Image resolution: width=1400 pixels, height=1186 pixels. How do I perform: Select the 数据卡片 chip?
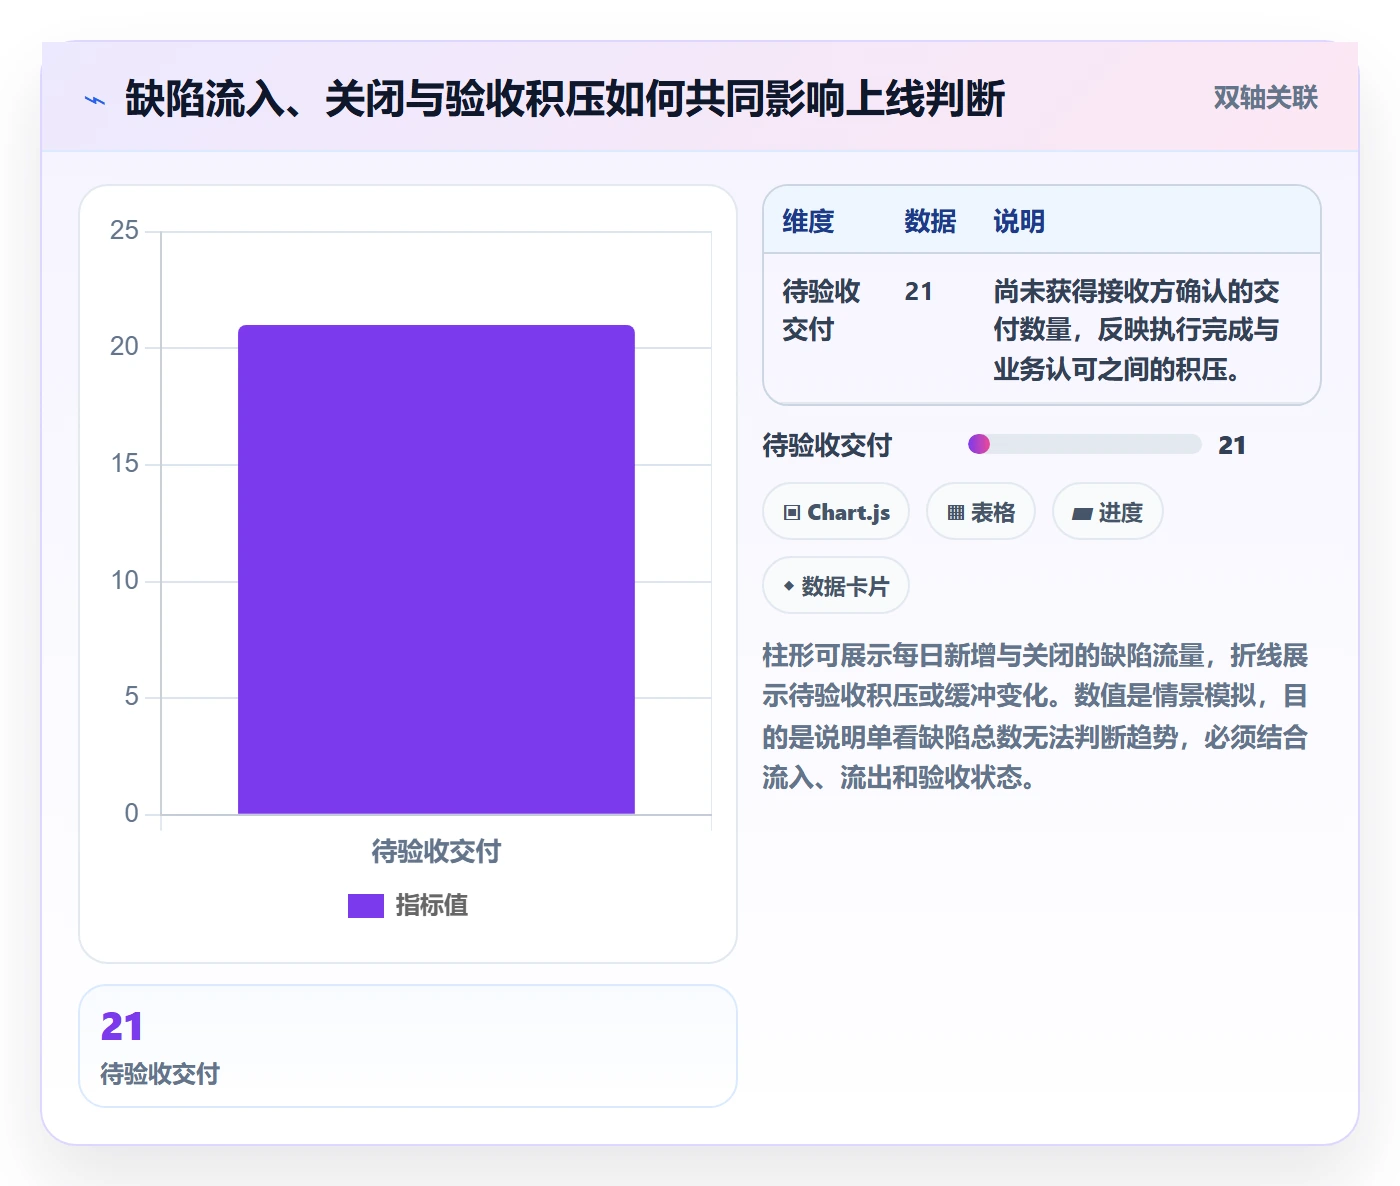(836, 586)
